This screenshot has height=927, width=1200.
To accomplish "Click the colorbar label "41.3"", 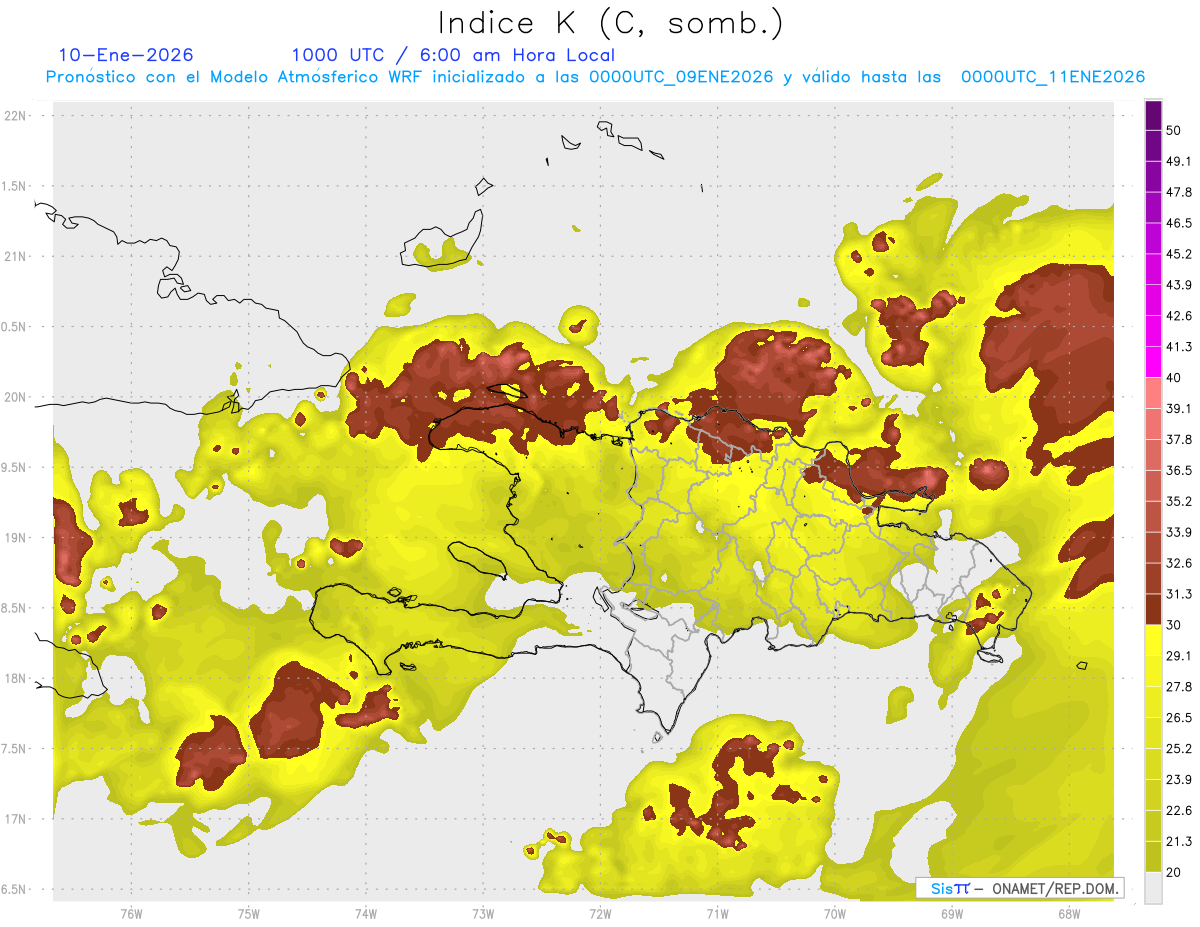I will [x=1178, y=347].
